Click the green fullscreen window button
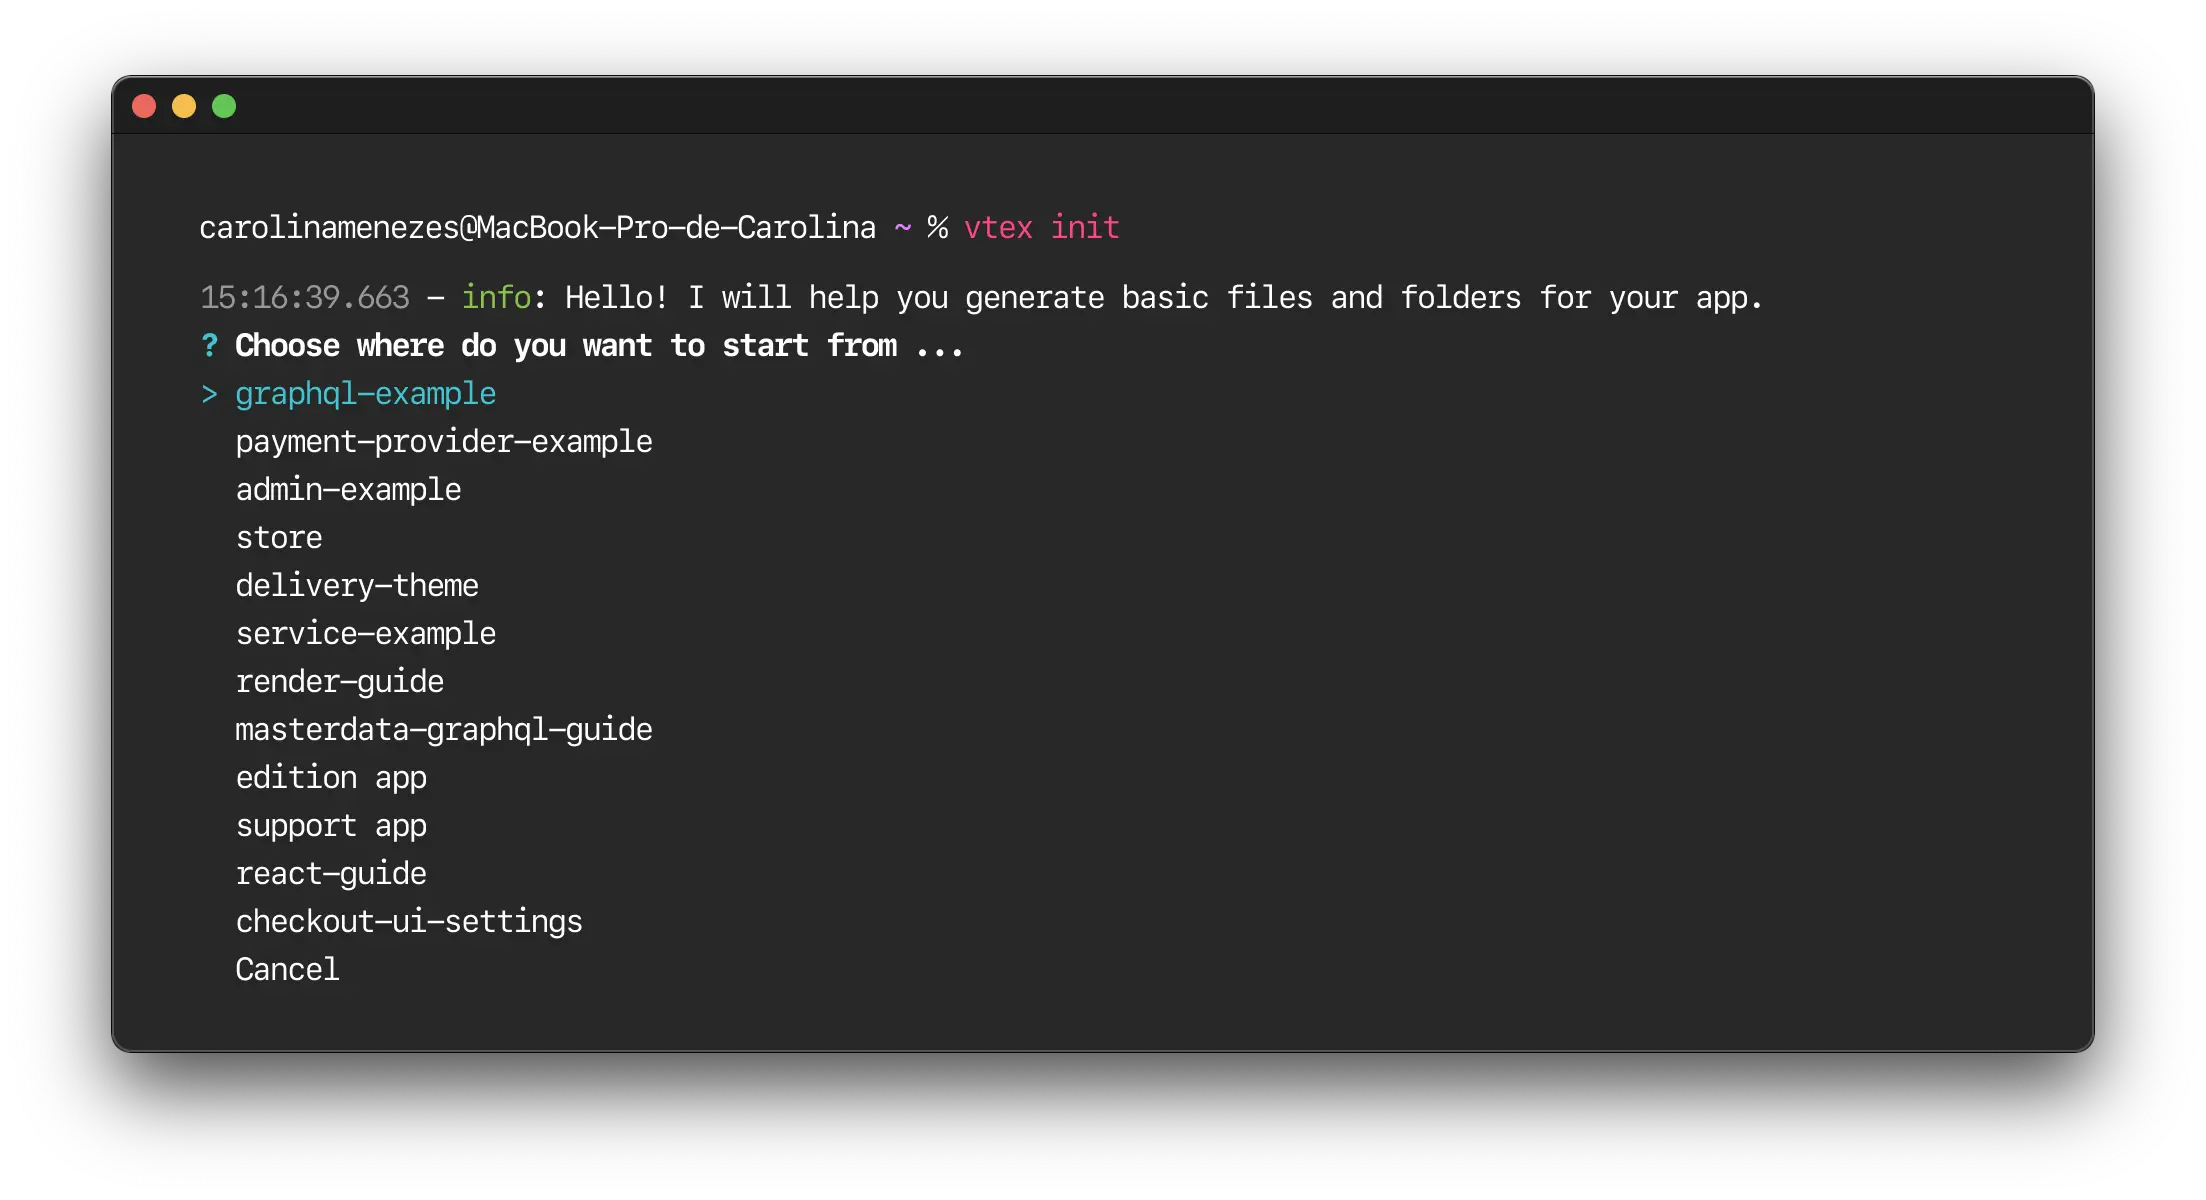The image size is (2206, 1200). tap(224, 105)
